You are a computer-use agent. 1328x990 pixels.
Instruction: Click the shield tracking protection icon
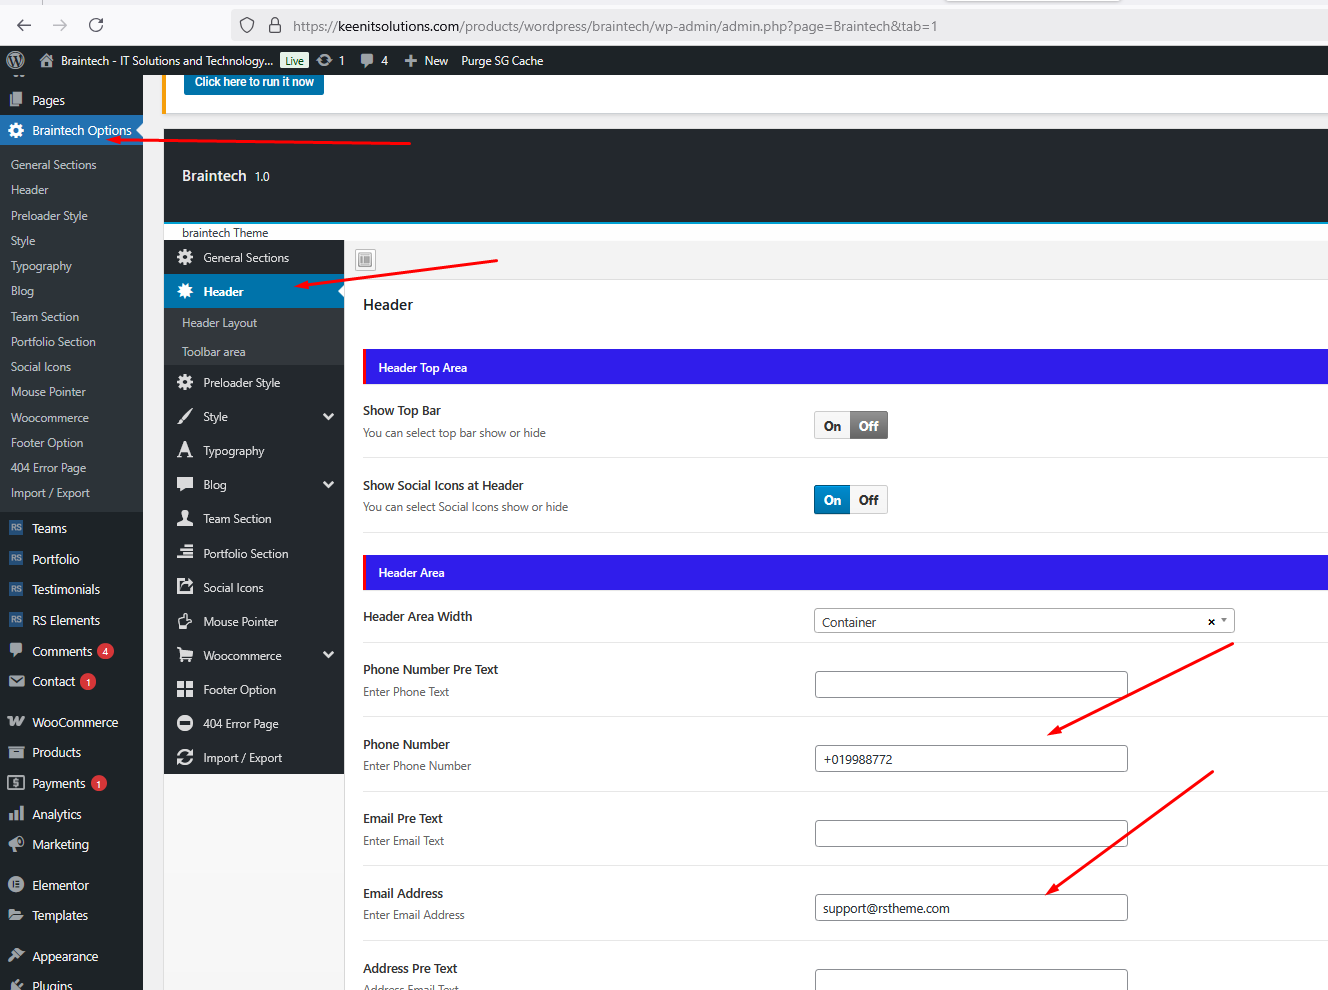pyautogui.click(x=247, y=26)
